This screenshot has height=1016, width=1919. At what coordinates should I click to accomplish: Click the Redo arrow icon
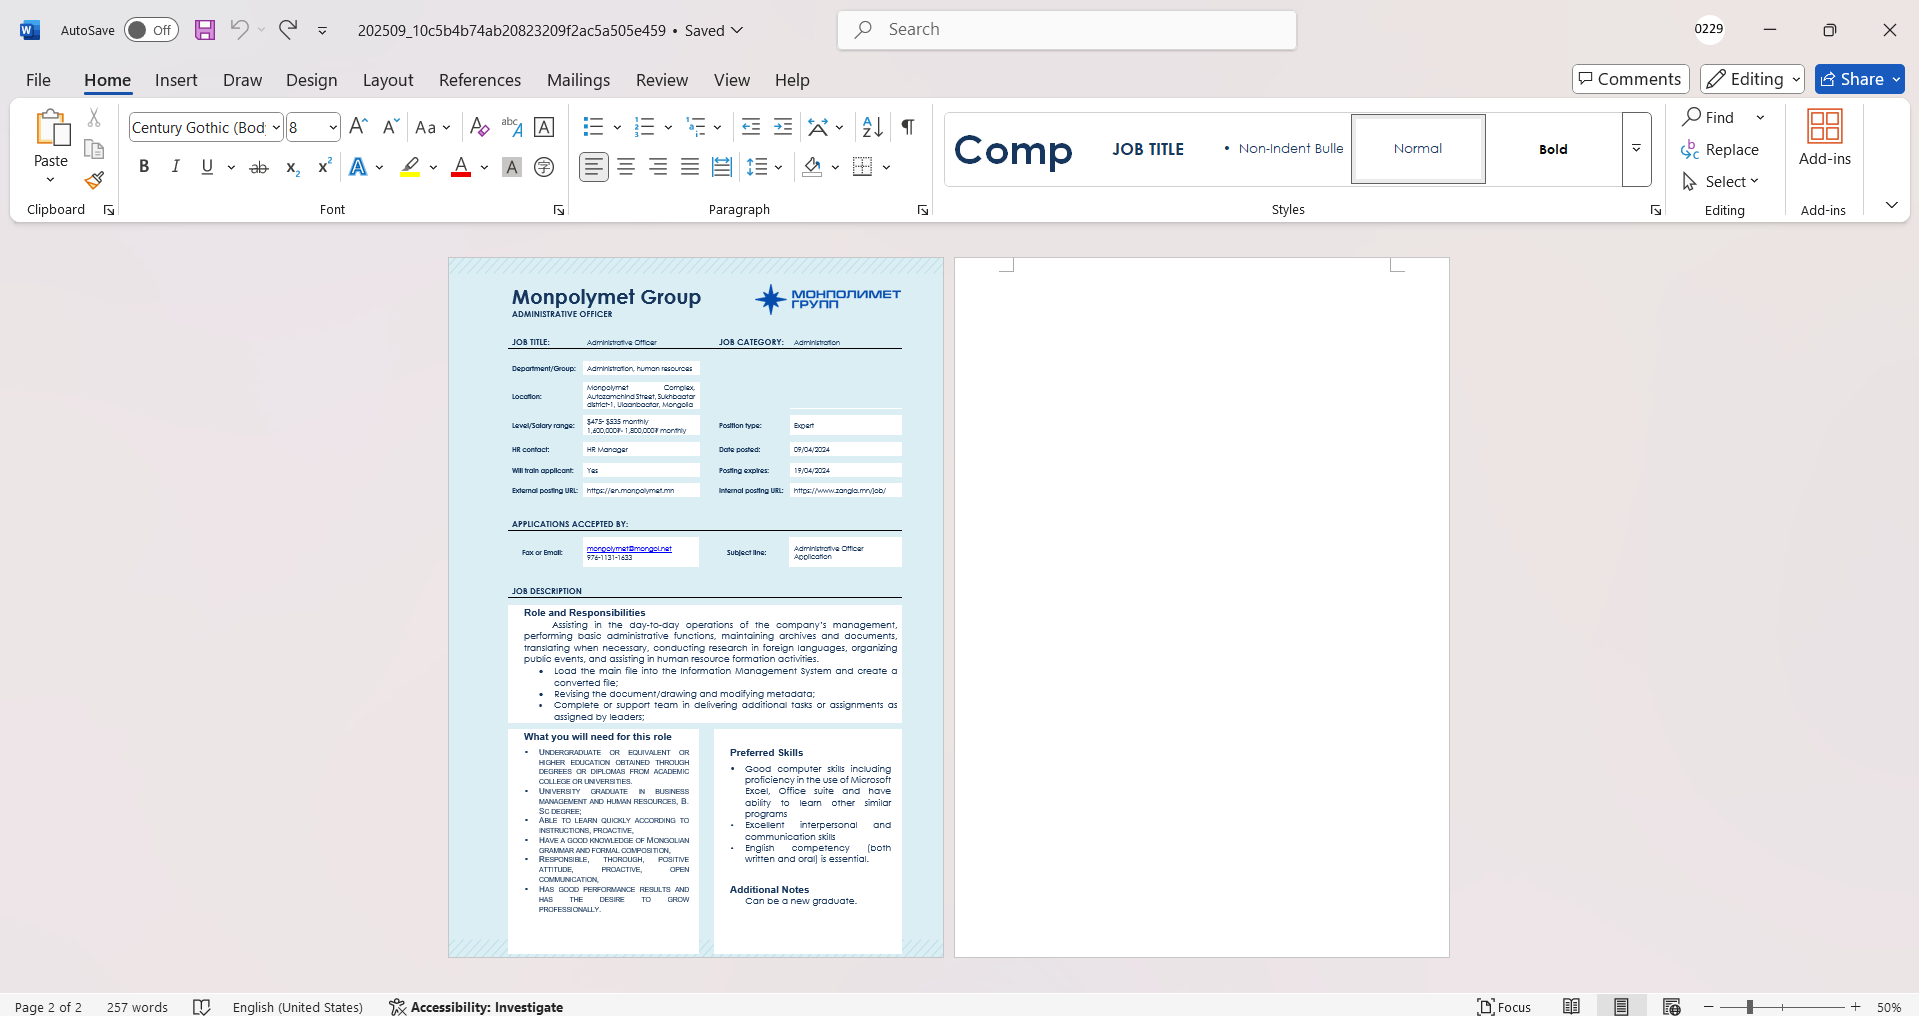point(288,30)
